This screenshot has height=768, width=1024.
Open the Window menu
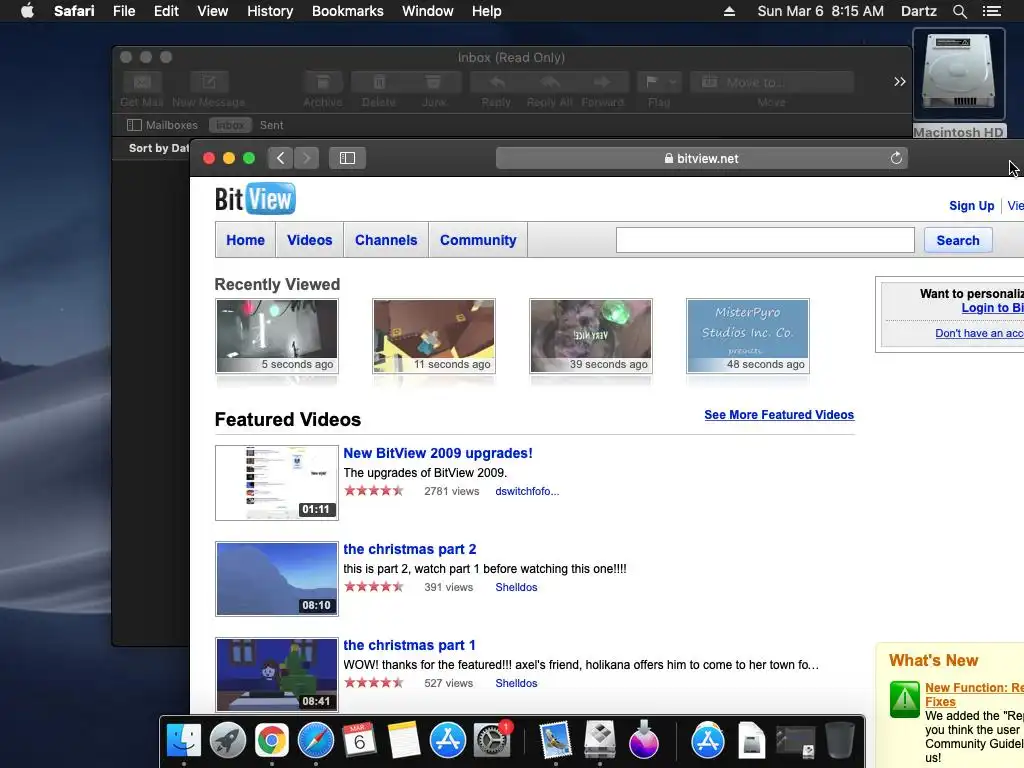click(x=428, y=11)
